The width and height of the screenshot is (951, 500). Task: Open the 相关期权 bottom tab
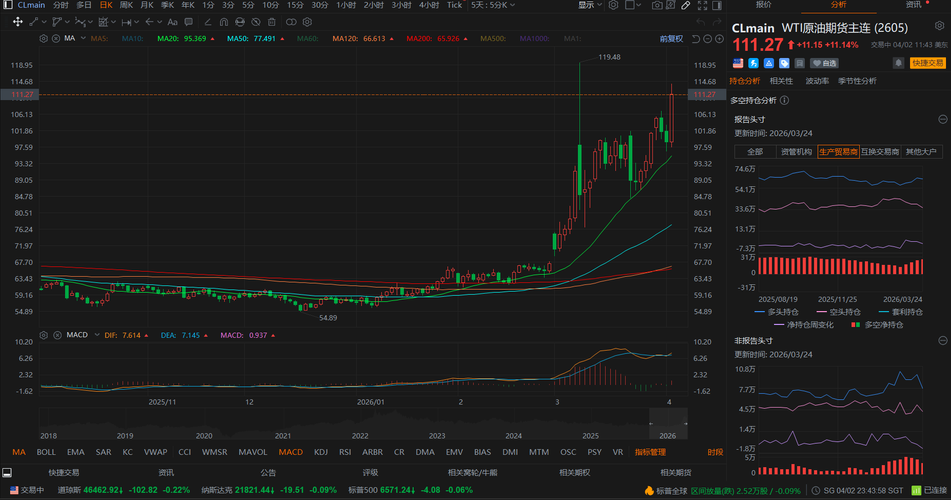(x=574, y=472)
